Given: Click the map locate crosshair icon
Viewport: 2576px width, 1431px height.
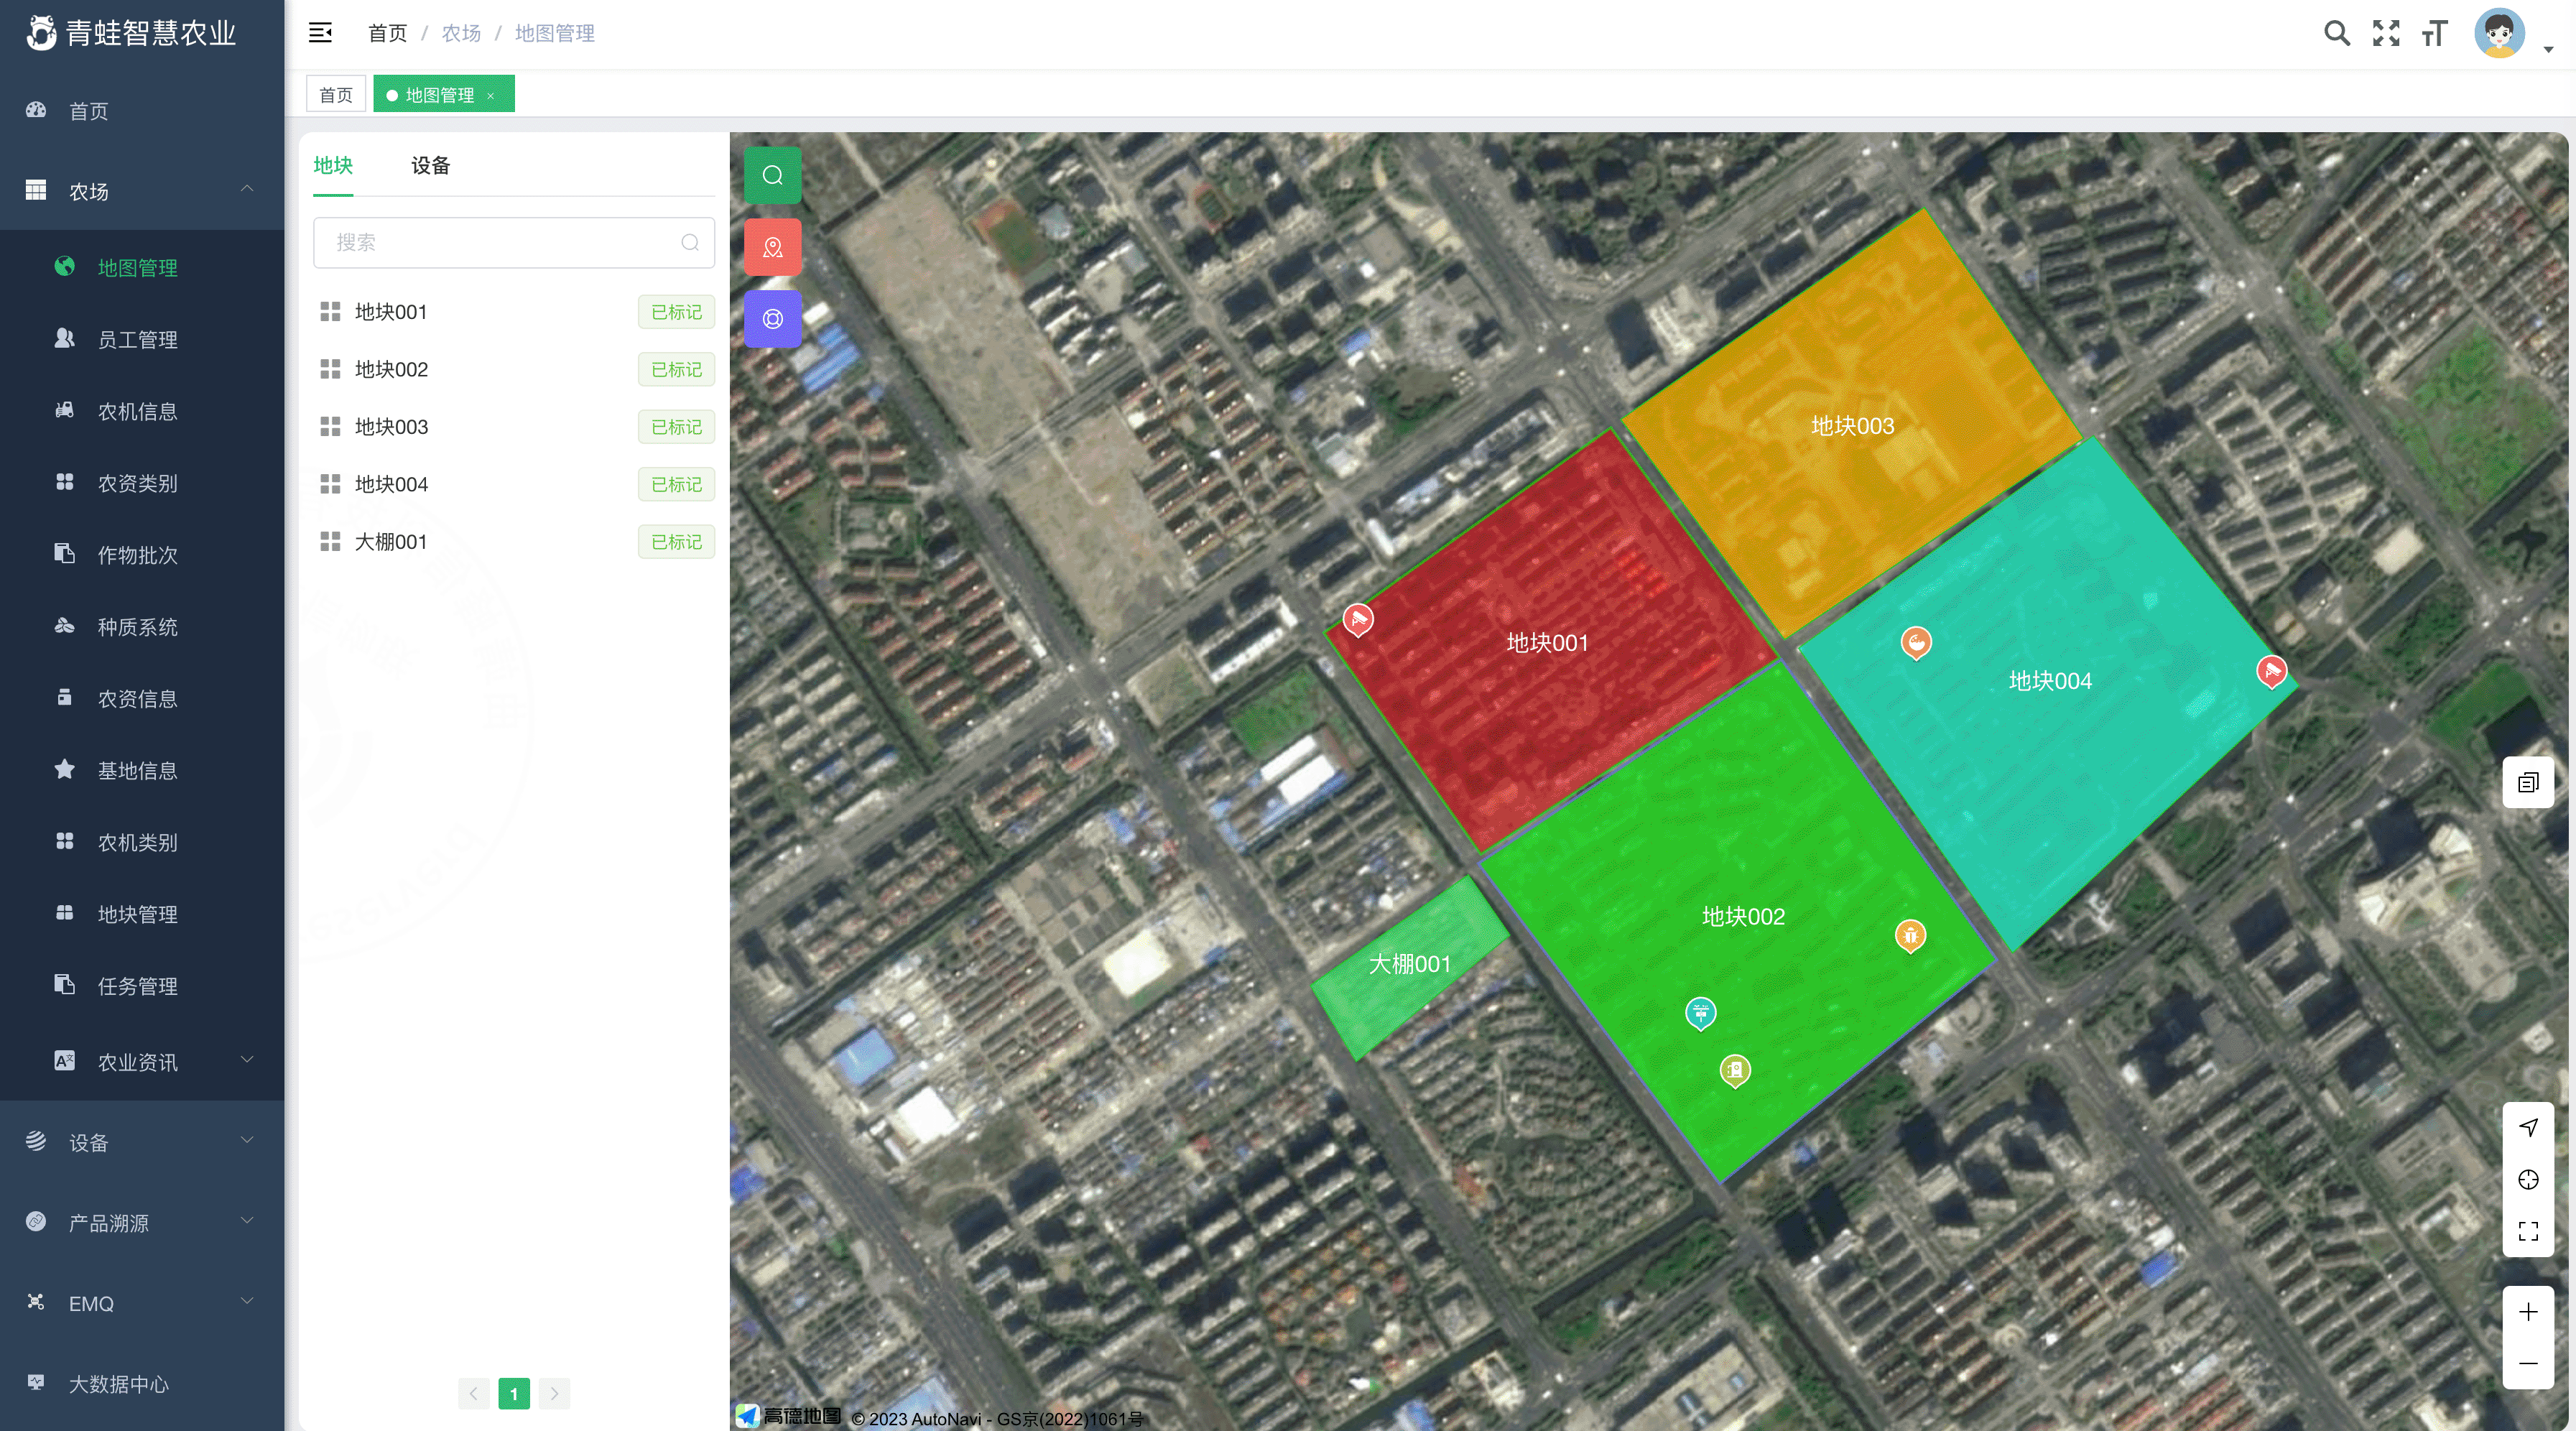Looking at the screenshot, I should point(2528,1179).
